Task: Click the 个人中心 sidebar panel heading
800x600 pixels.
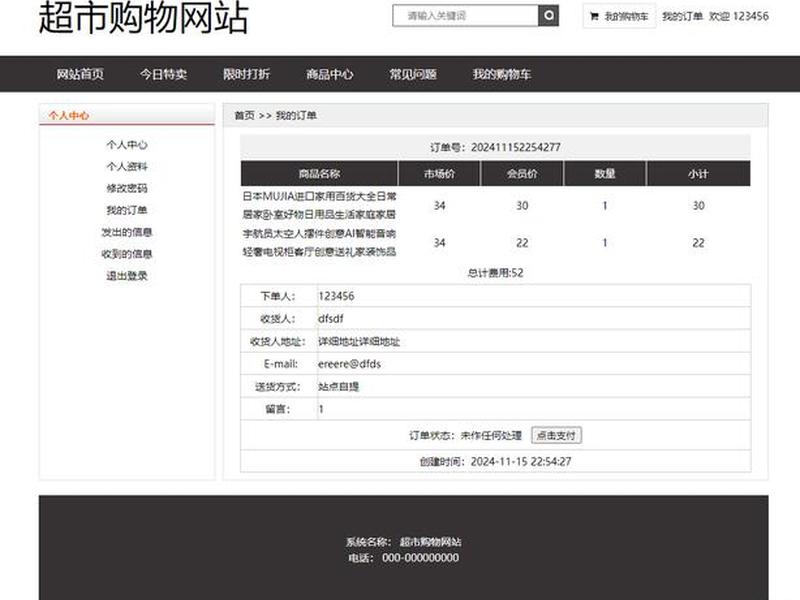Action: [x=69, y=115]
